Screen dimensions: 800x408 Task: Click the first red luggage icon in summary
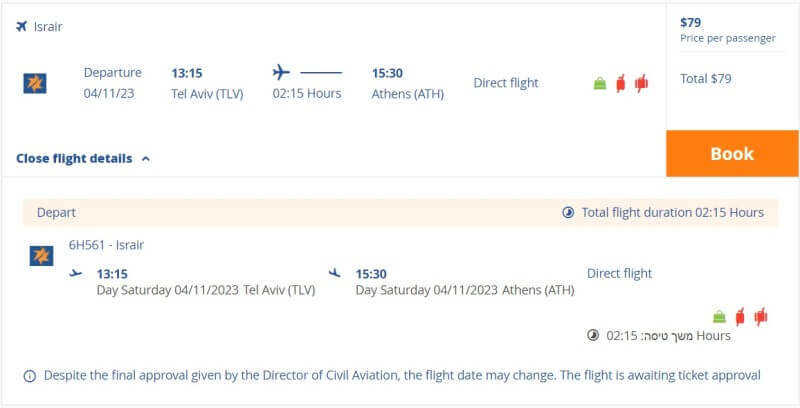(620, 83)
